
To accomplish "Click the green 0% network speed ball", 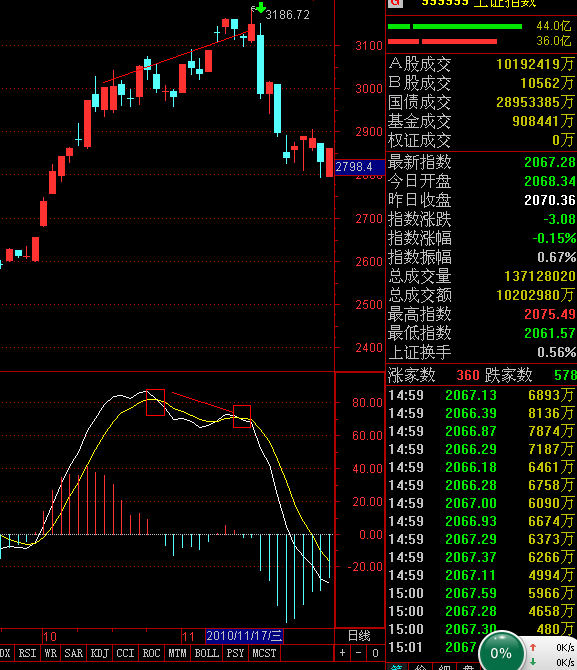I will click(x=501, y=652).
